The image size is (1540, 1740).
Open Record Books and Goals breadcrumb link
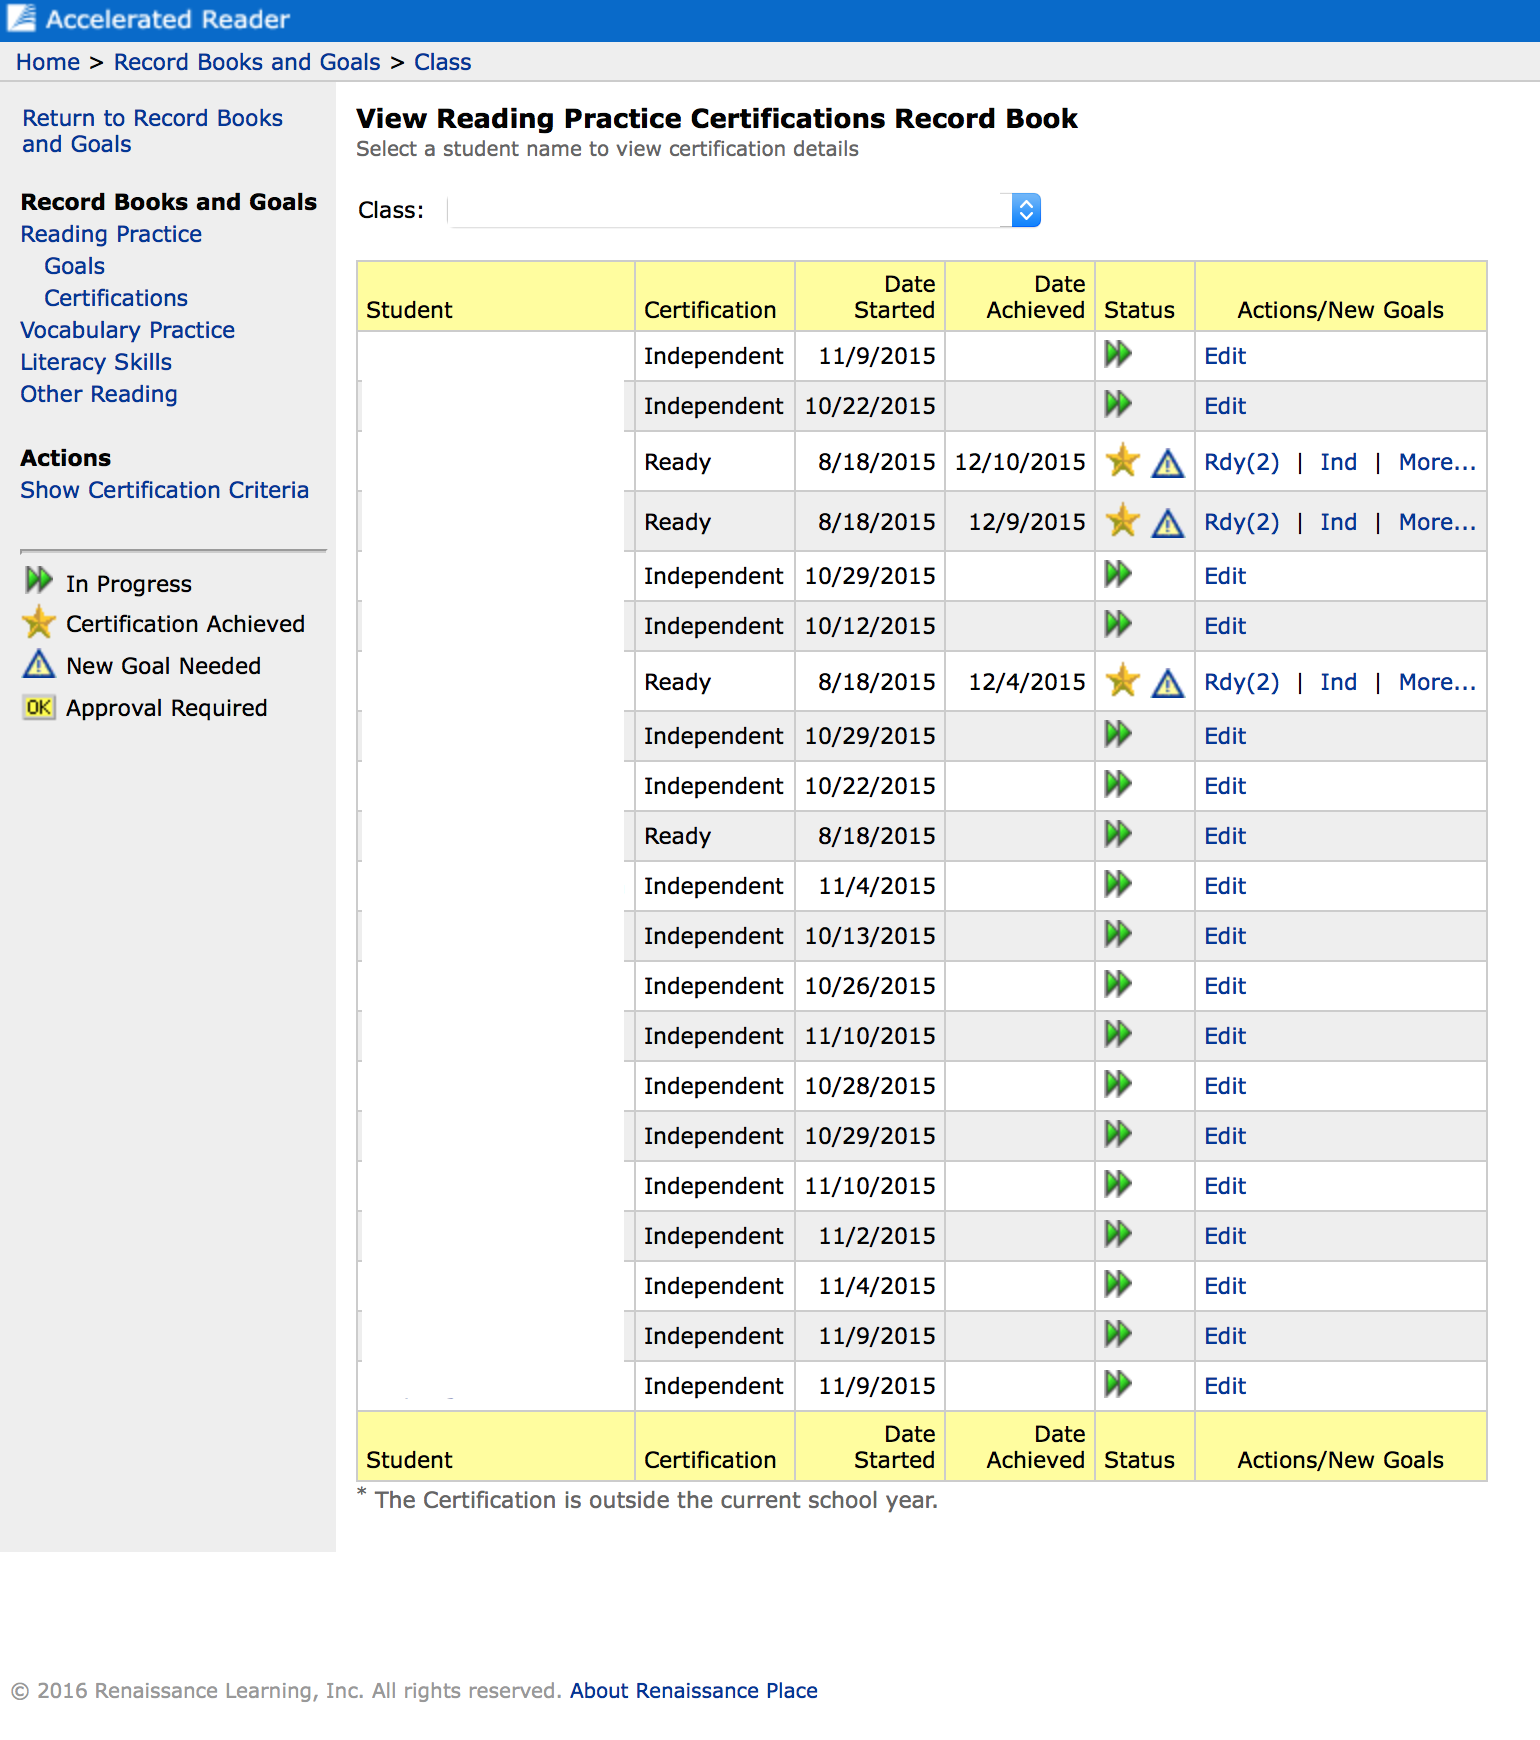247,62
